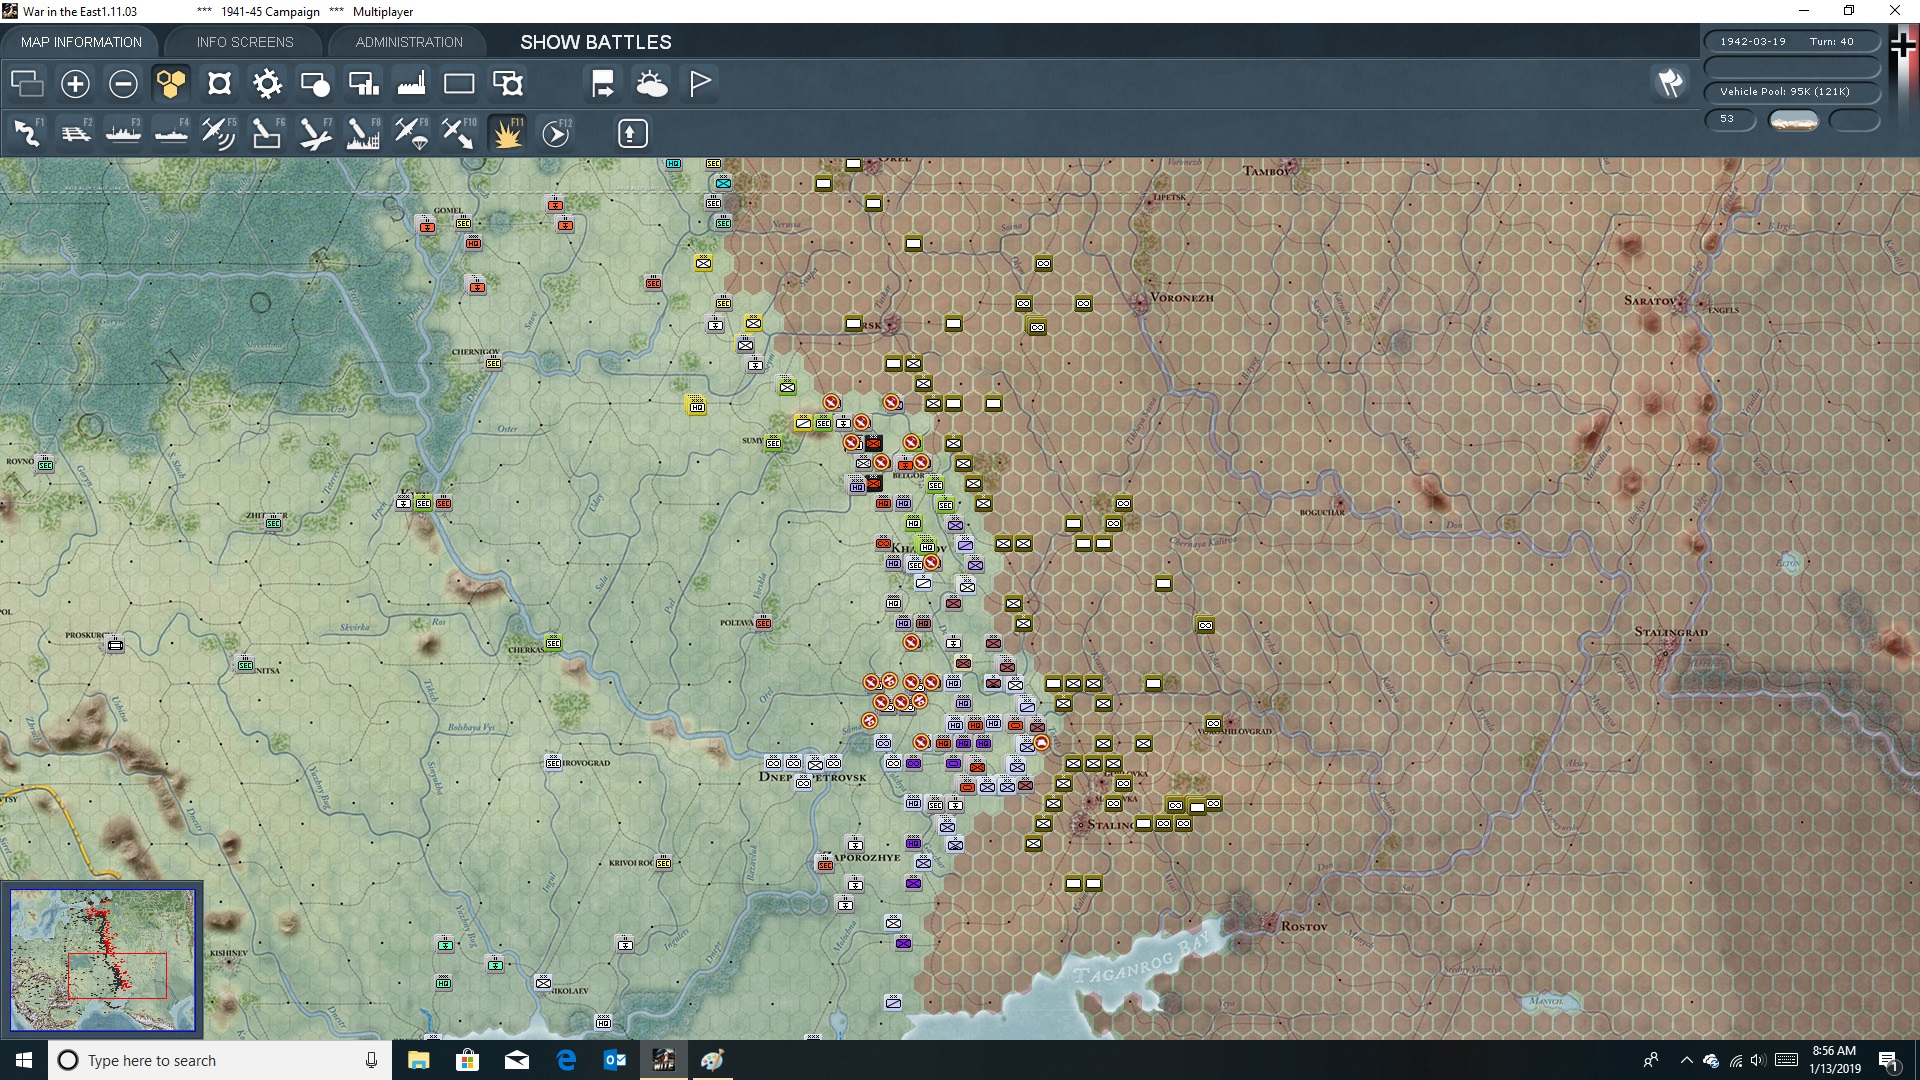Toggle the zoom out magnifier control
The height and width of the screenshot is (1080, 1920).
122,84
